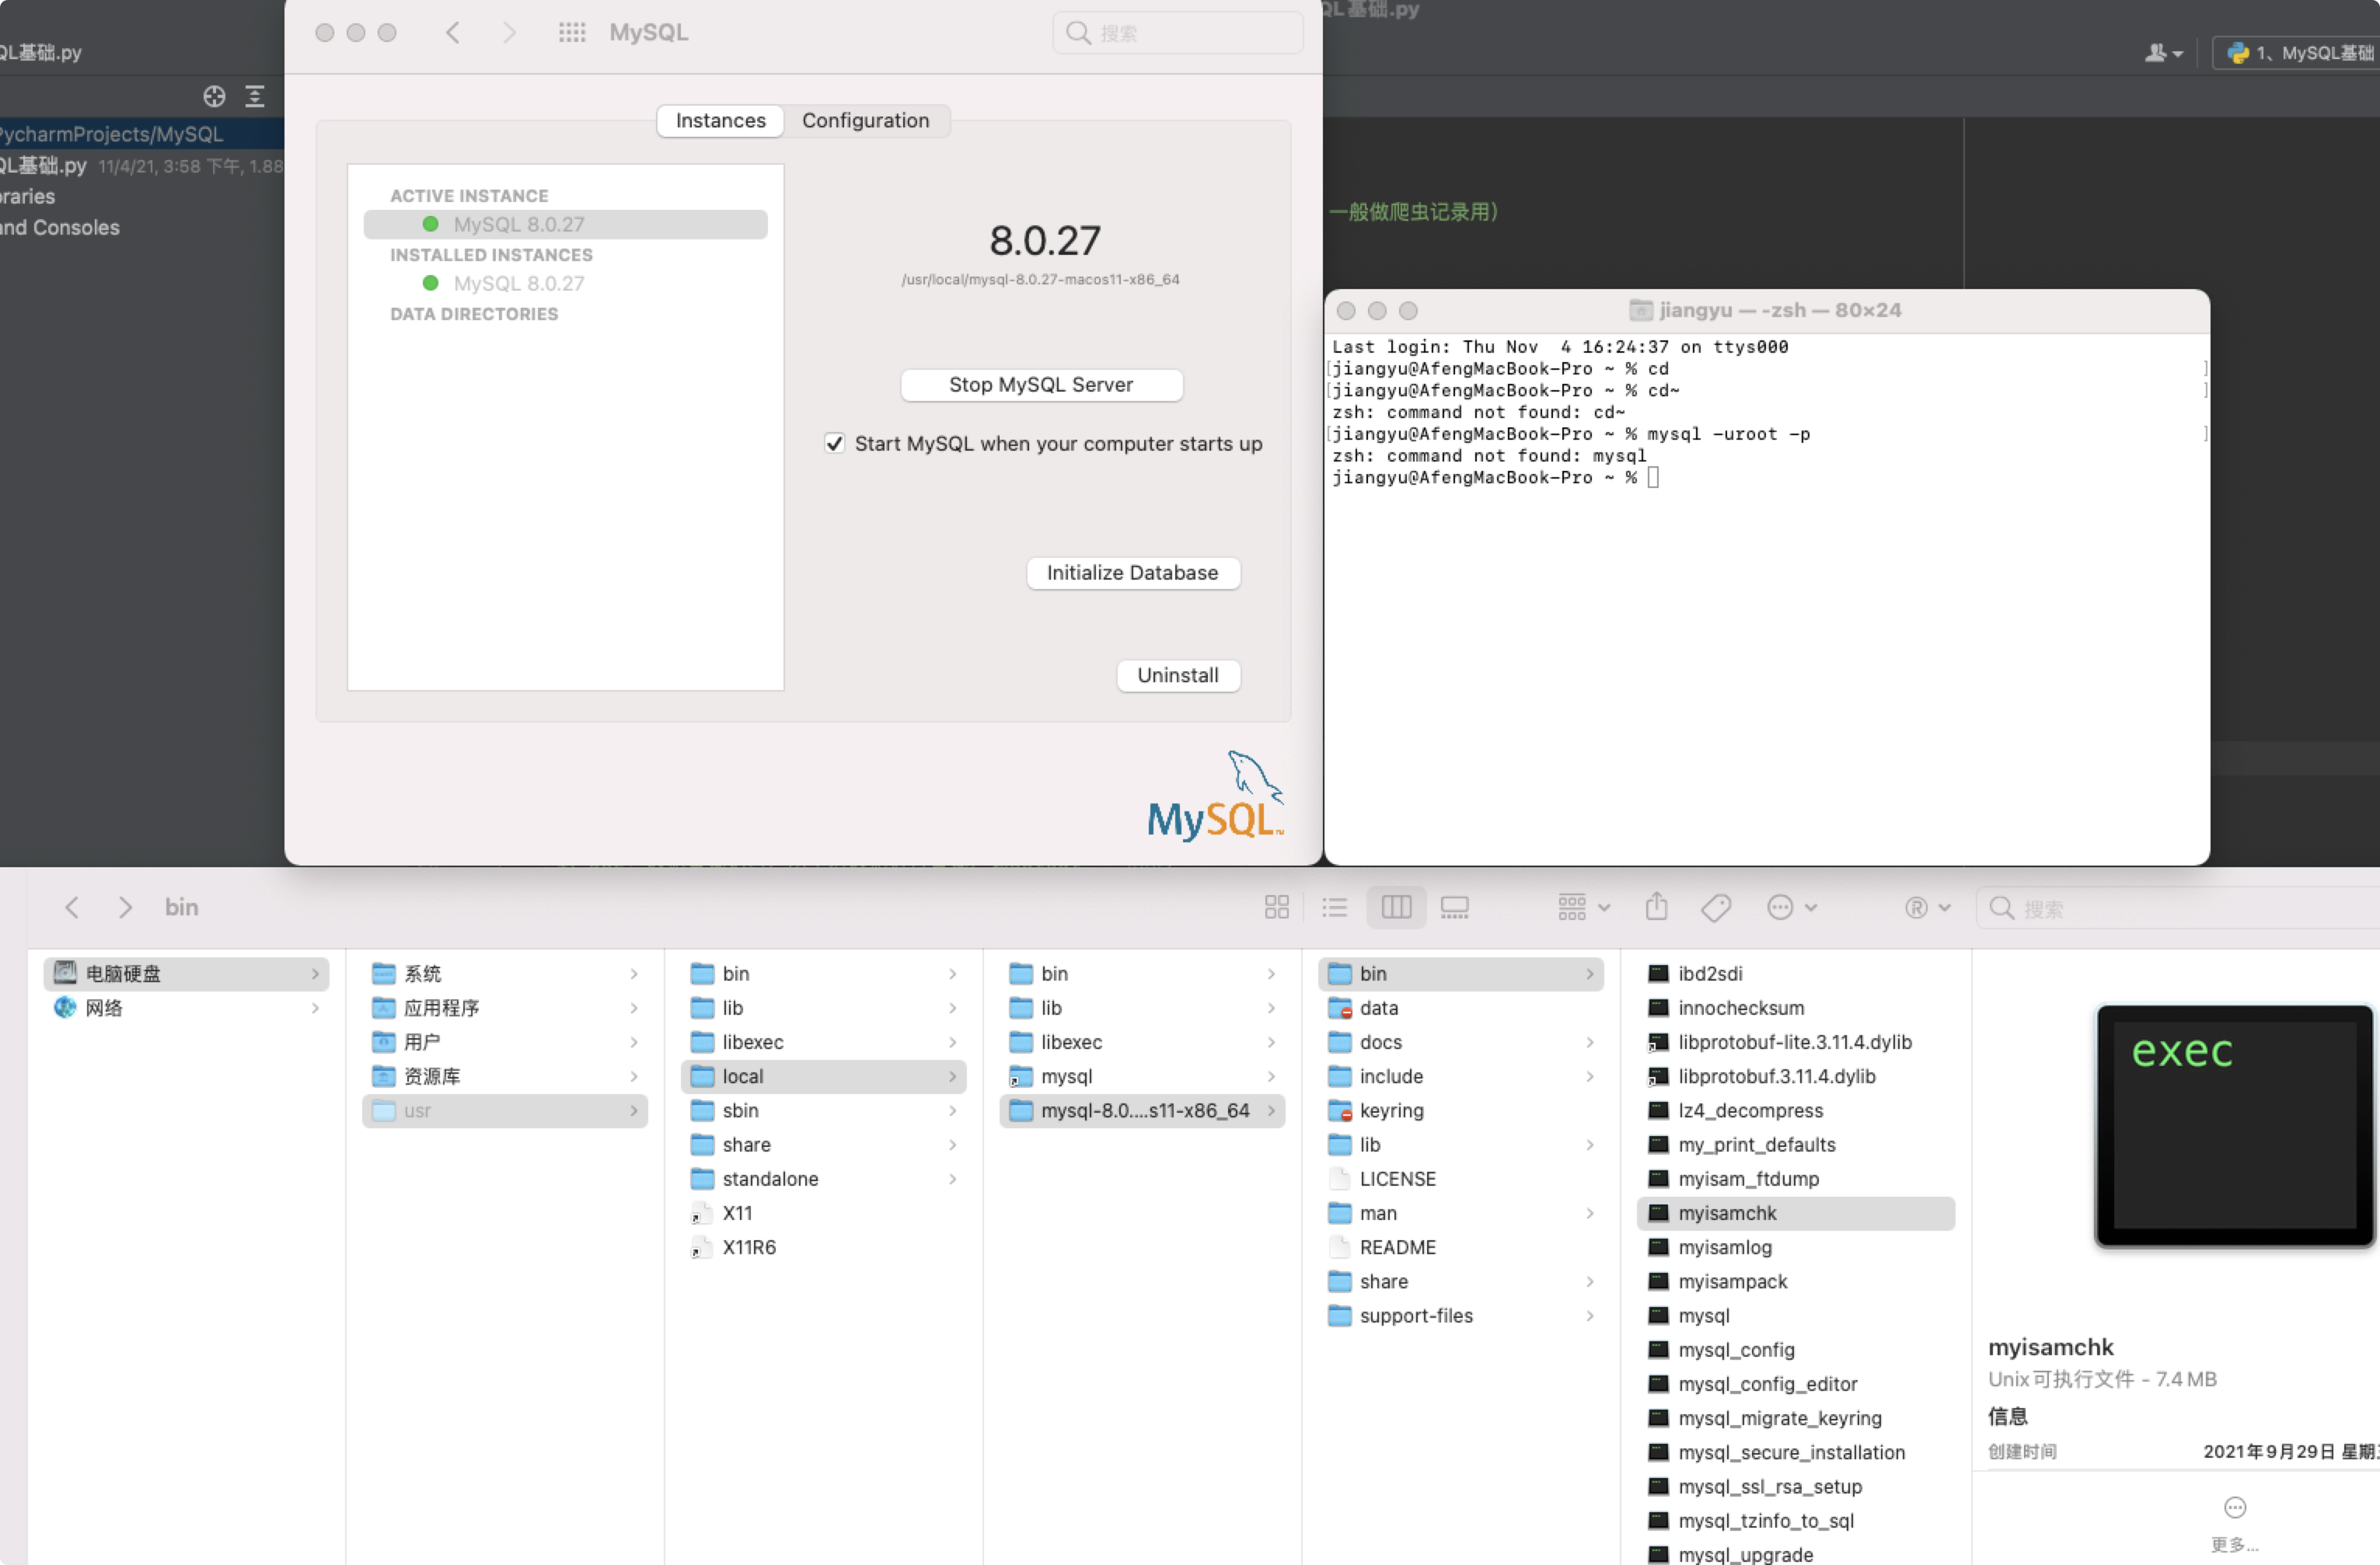Expand the usr folder chevron
This screenshot has height=1565, width=2380.
tap(634, 1110)
